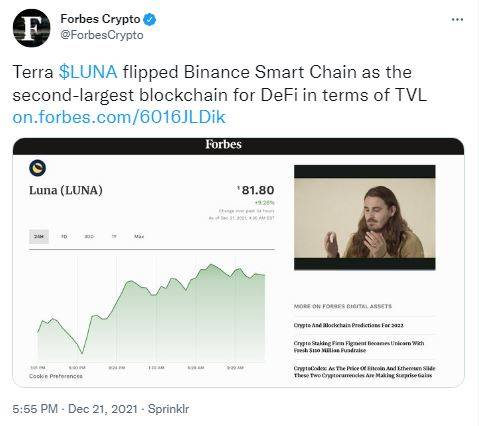Select the 30D chart range tab
This screenshot has width=479, height=426.
click(89, 236)
